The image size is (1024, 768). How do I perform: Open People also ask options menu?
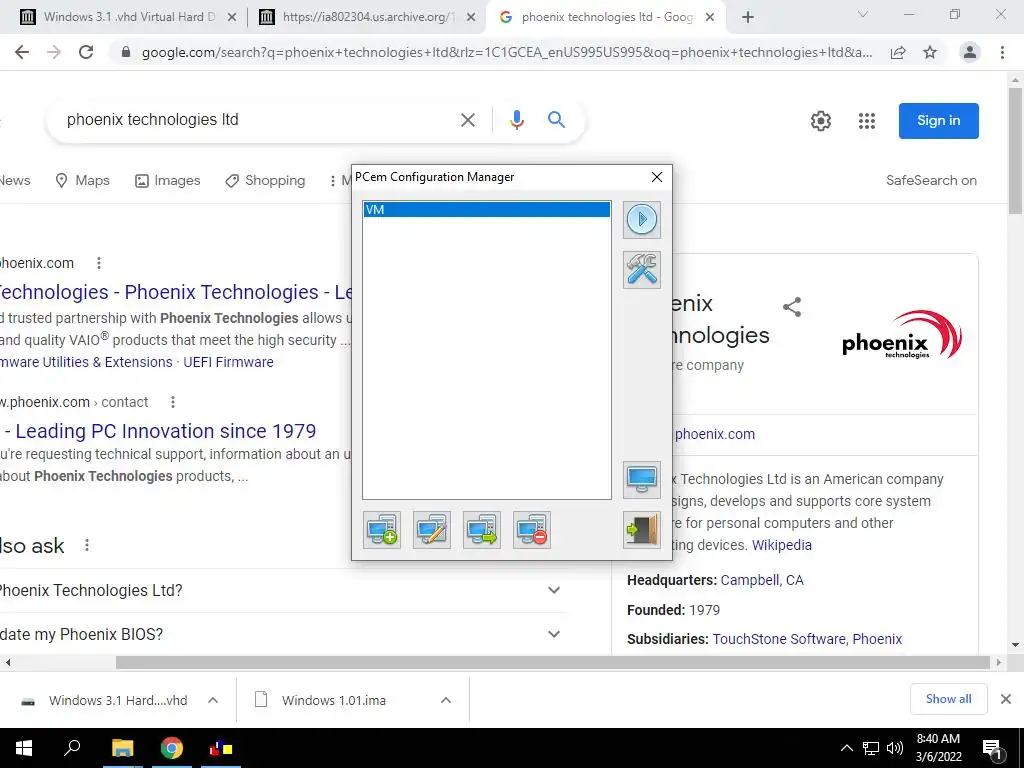click(x=87, y=545)
